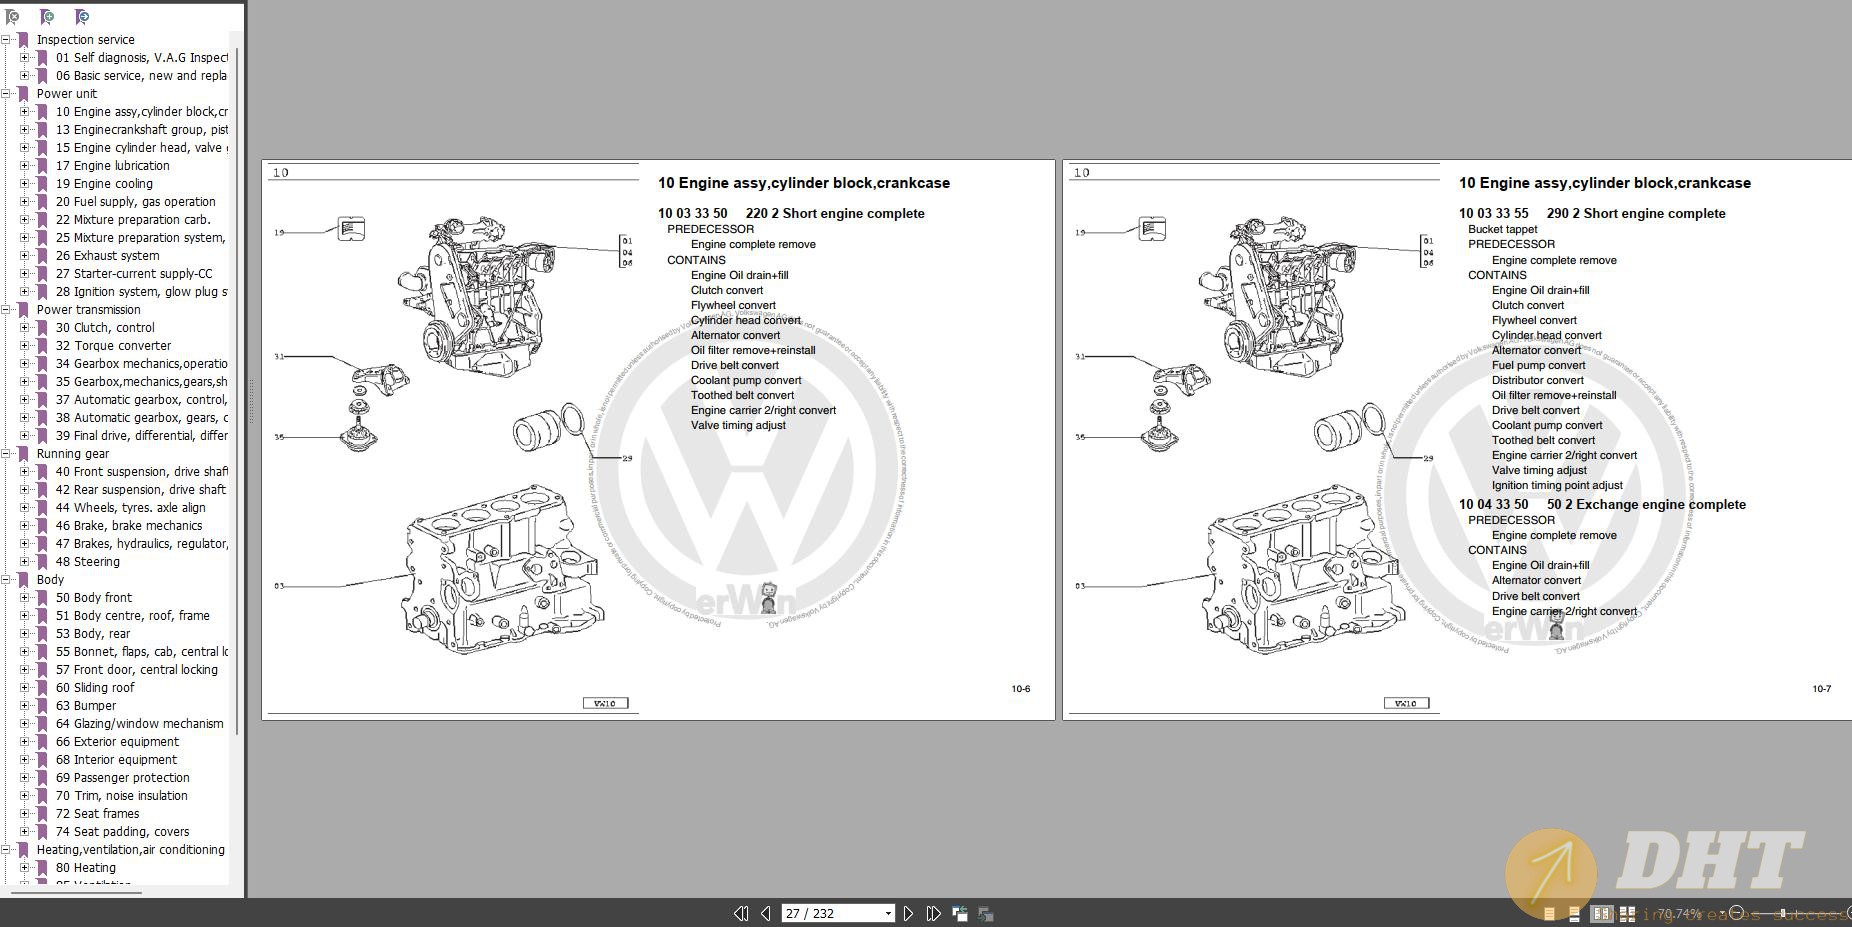The image size is (1852, 927).
Task: Open 69 Passenger protection bookmark
Action: (x=123, y=778)
